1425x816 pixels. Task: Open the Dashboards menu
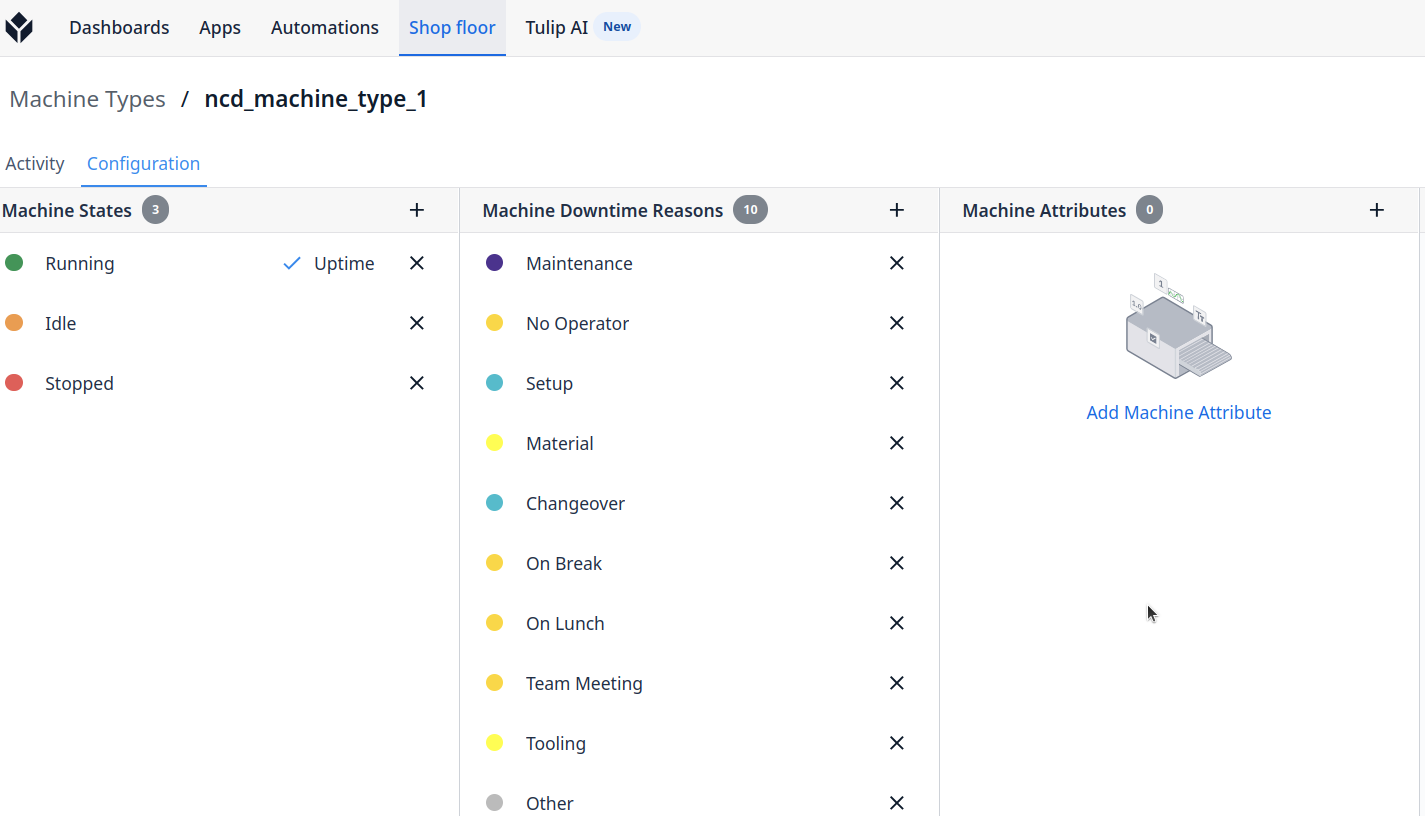[119, 28]
